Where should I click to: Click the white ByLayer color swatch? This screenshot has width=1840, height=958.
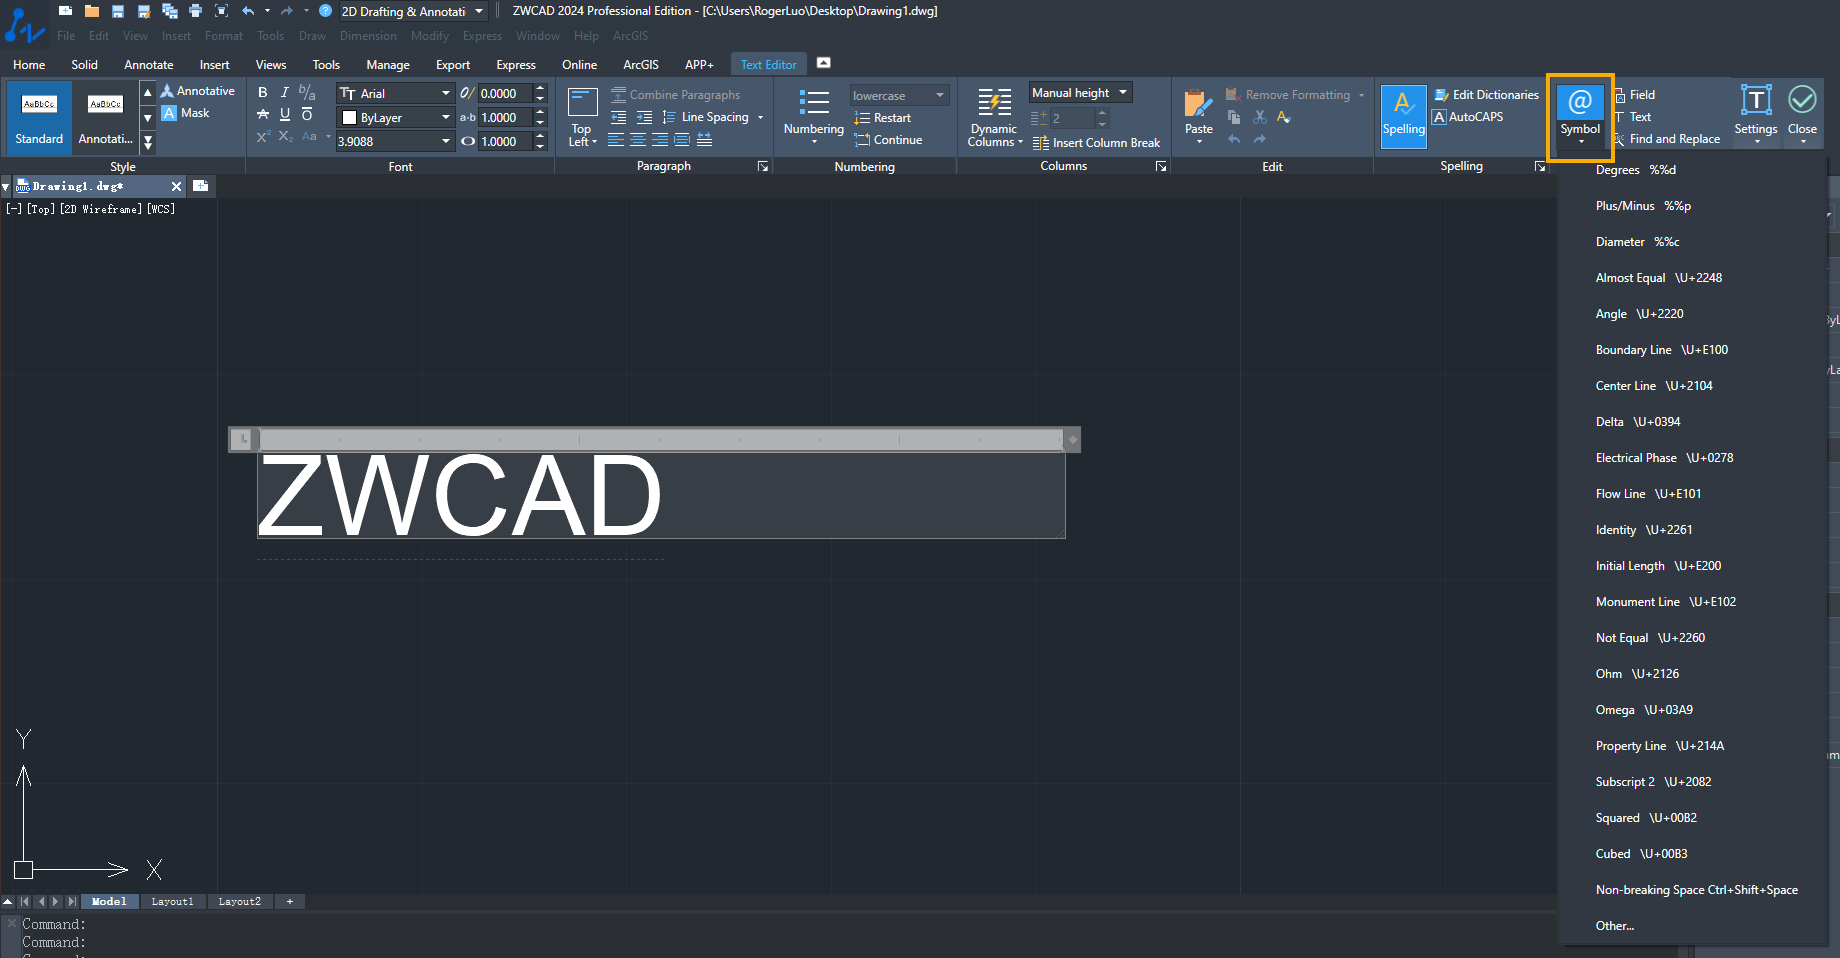349,117
